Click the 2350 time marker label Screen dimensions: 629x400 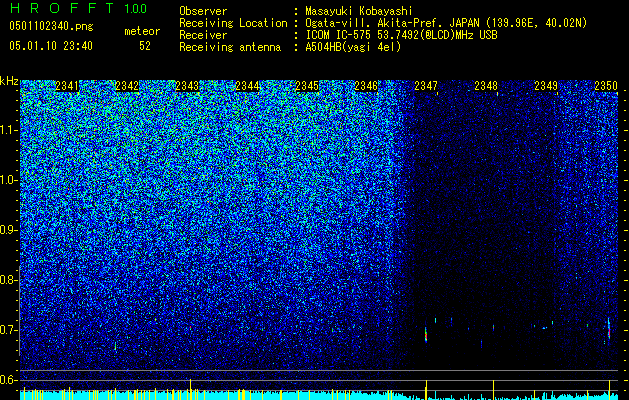[x=606, y=86]
